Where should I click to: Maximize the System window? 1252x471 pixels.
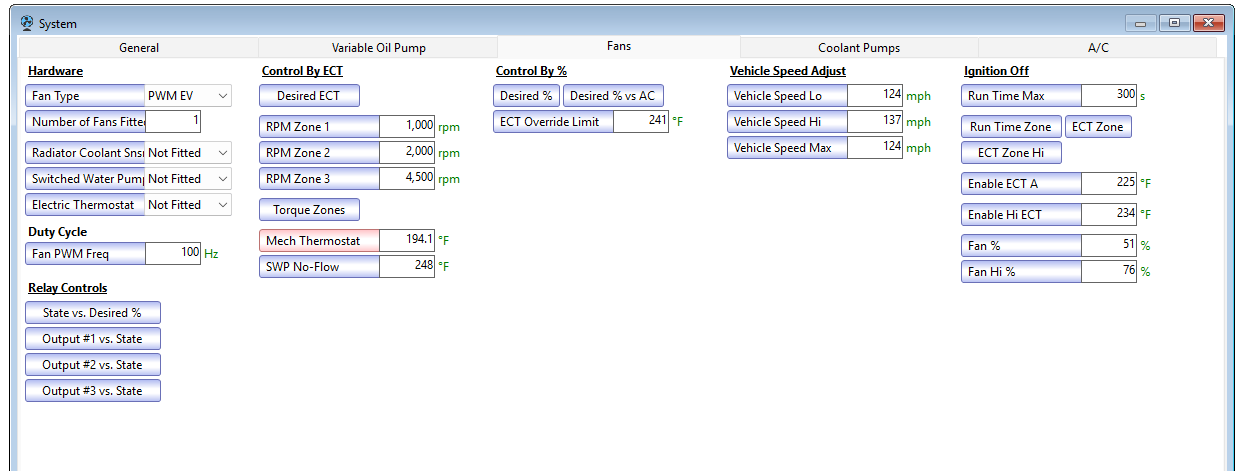coord(1174,22)
